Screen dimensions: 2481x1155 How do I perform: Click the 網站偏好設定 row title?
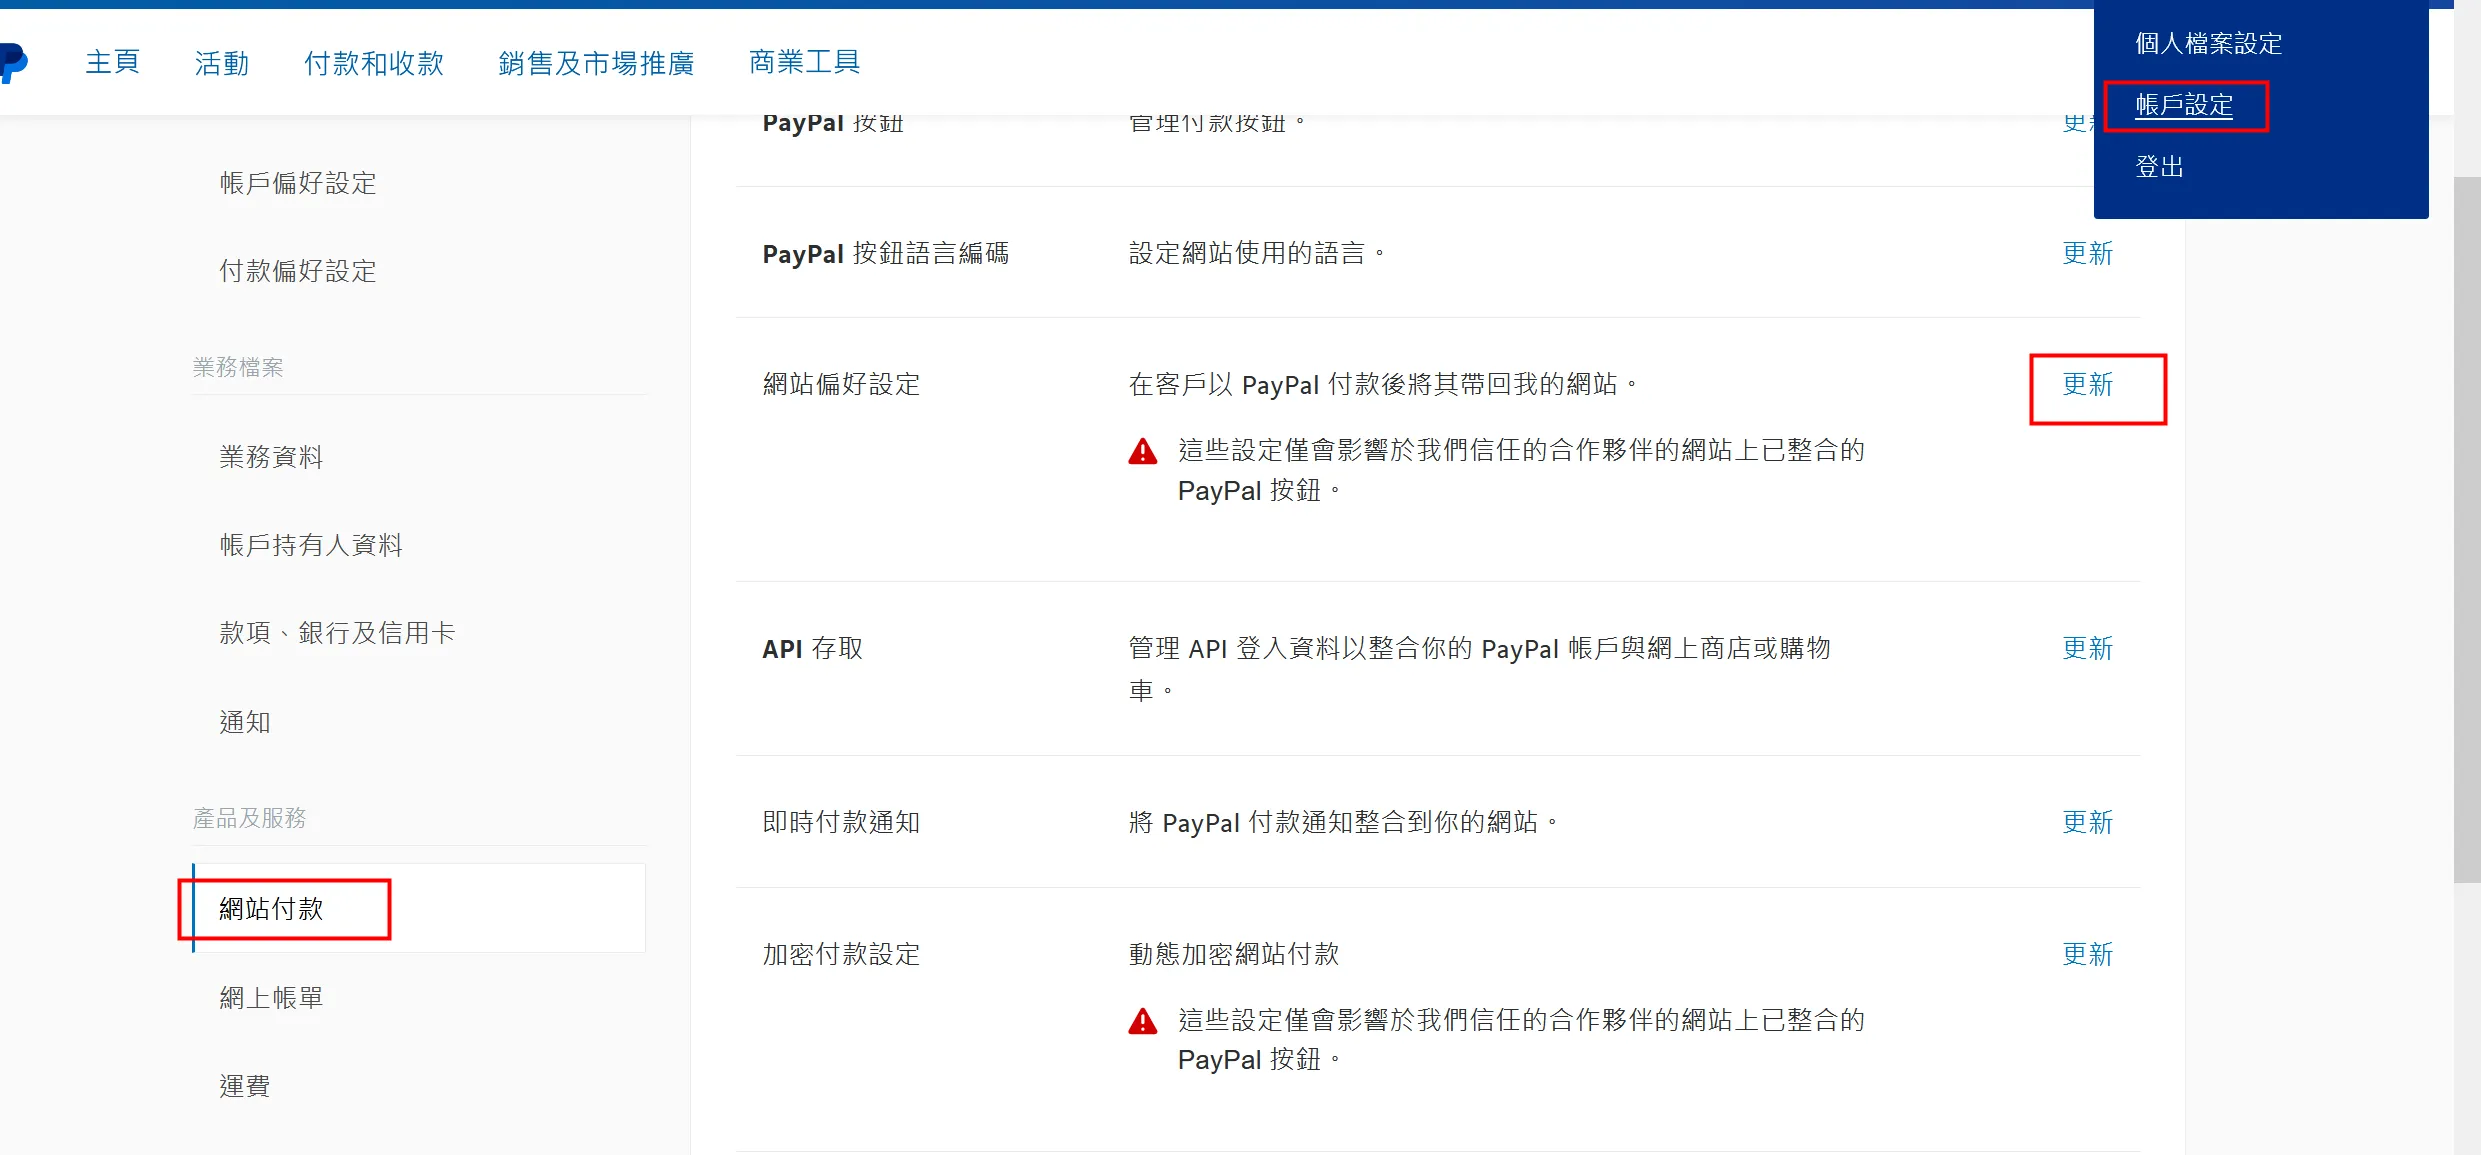[841, 384]
